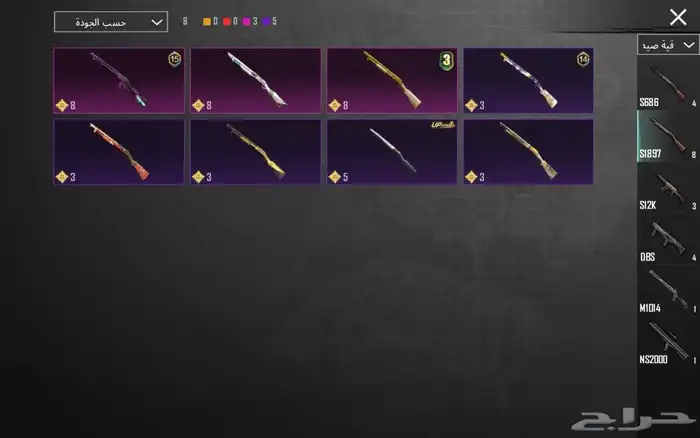Screen dimensions: 700x438
Task: Filter by the purple rarity swatch
Action: pos(266,21)
